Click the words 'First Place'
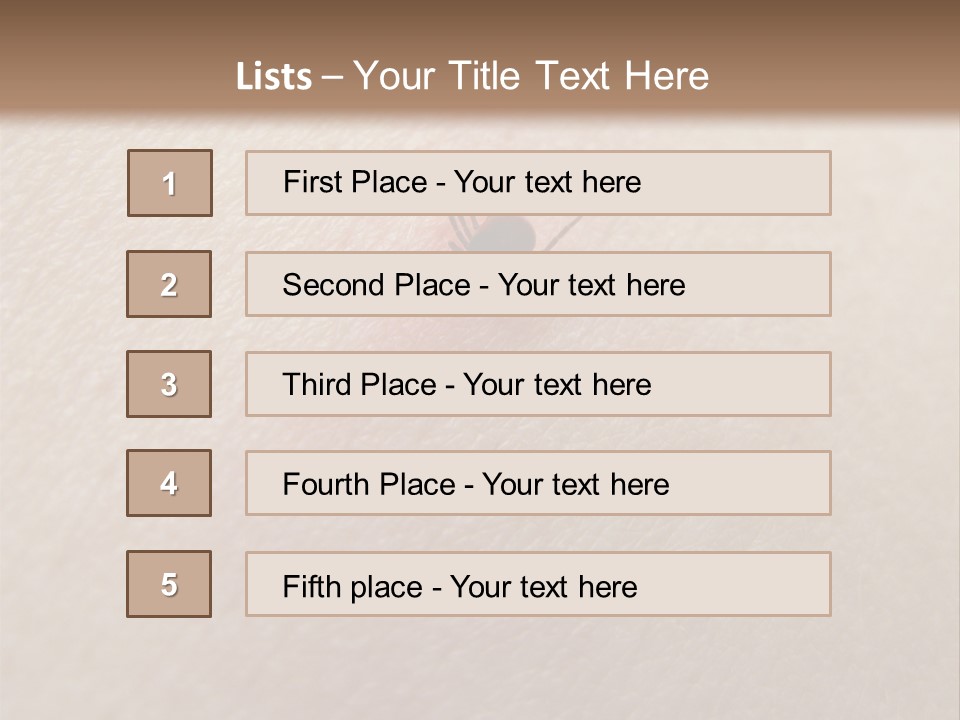 [x=354, y=182]
